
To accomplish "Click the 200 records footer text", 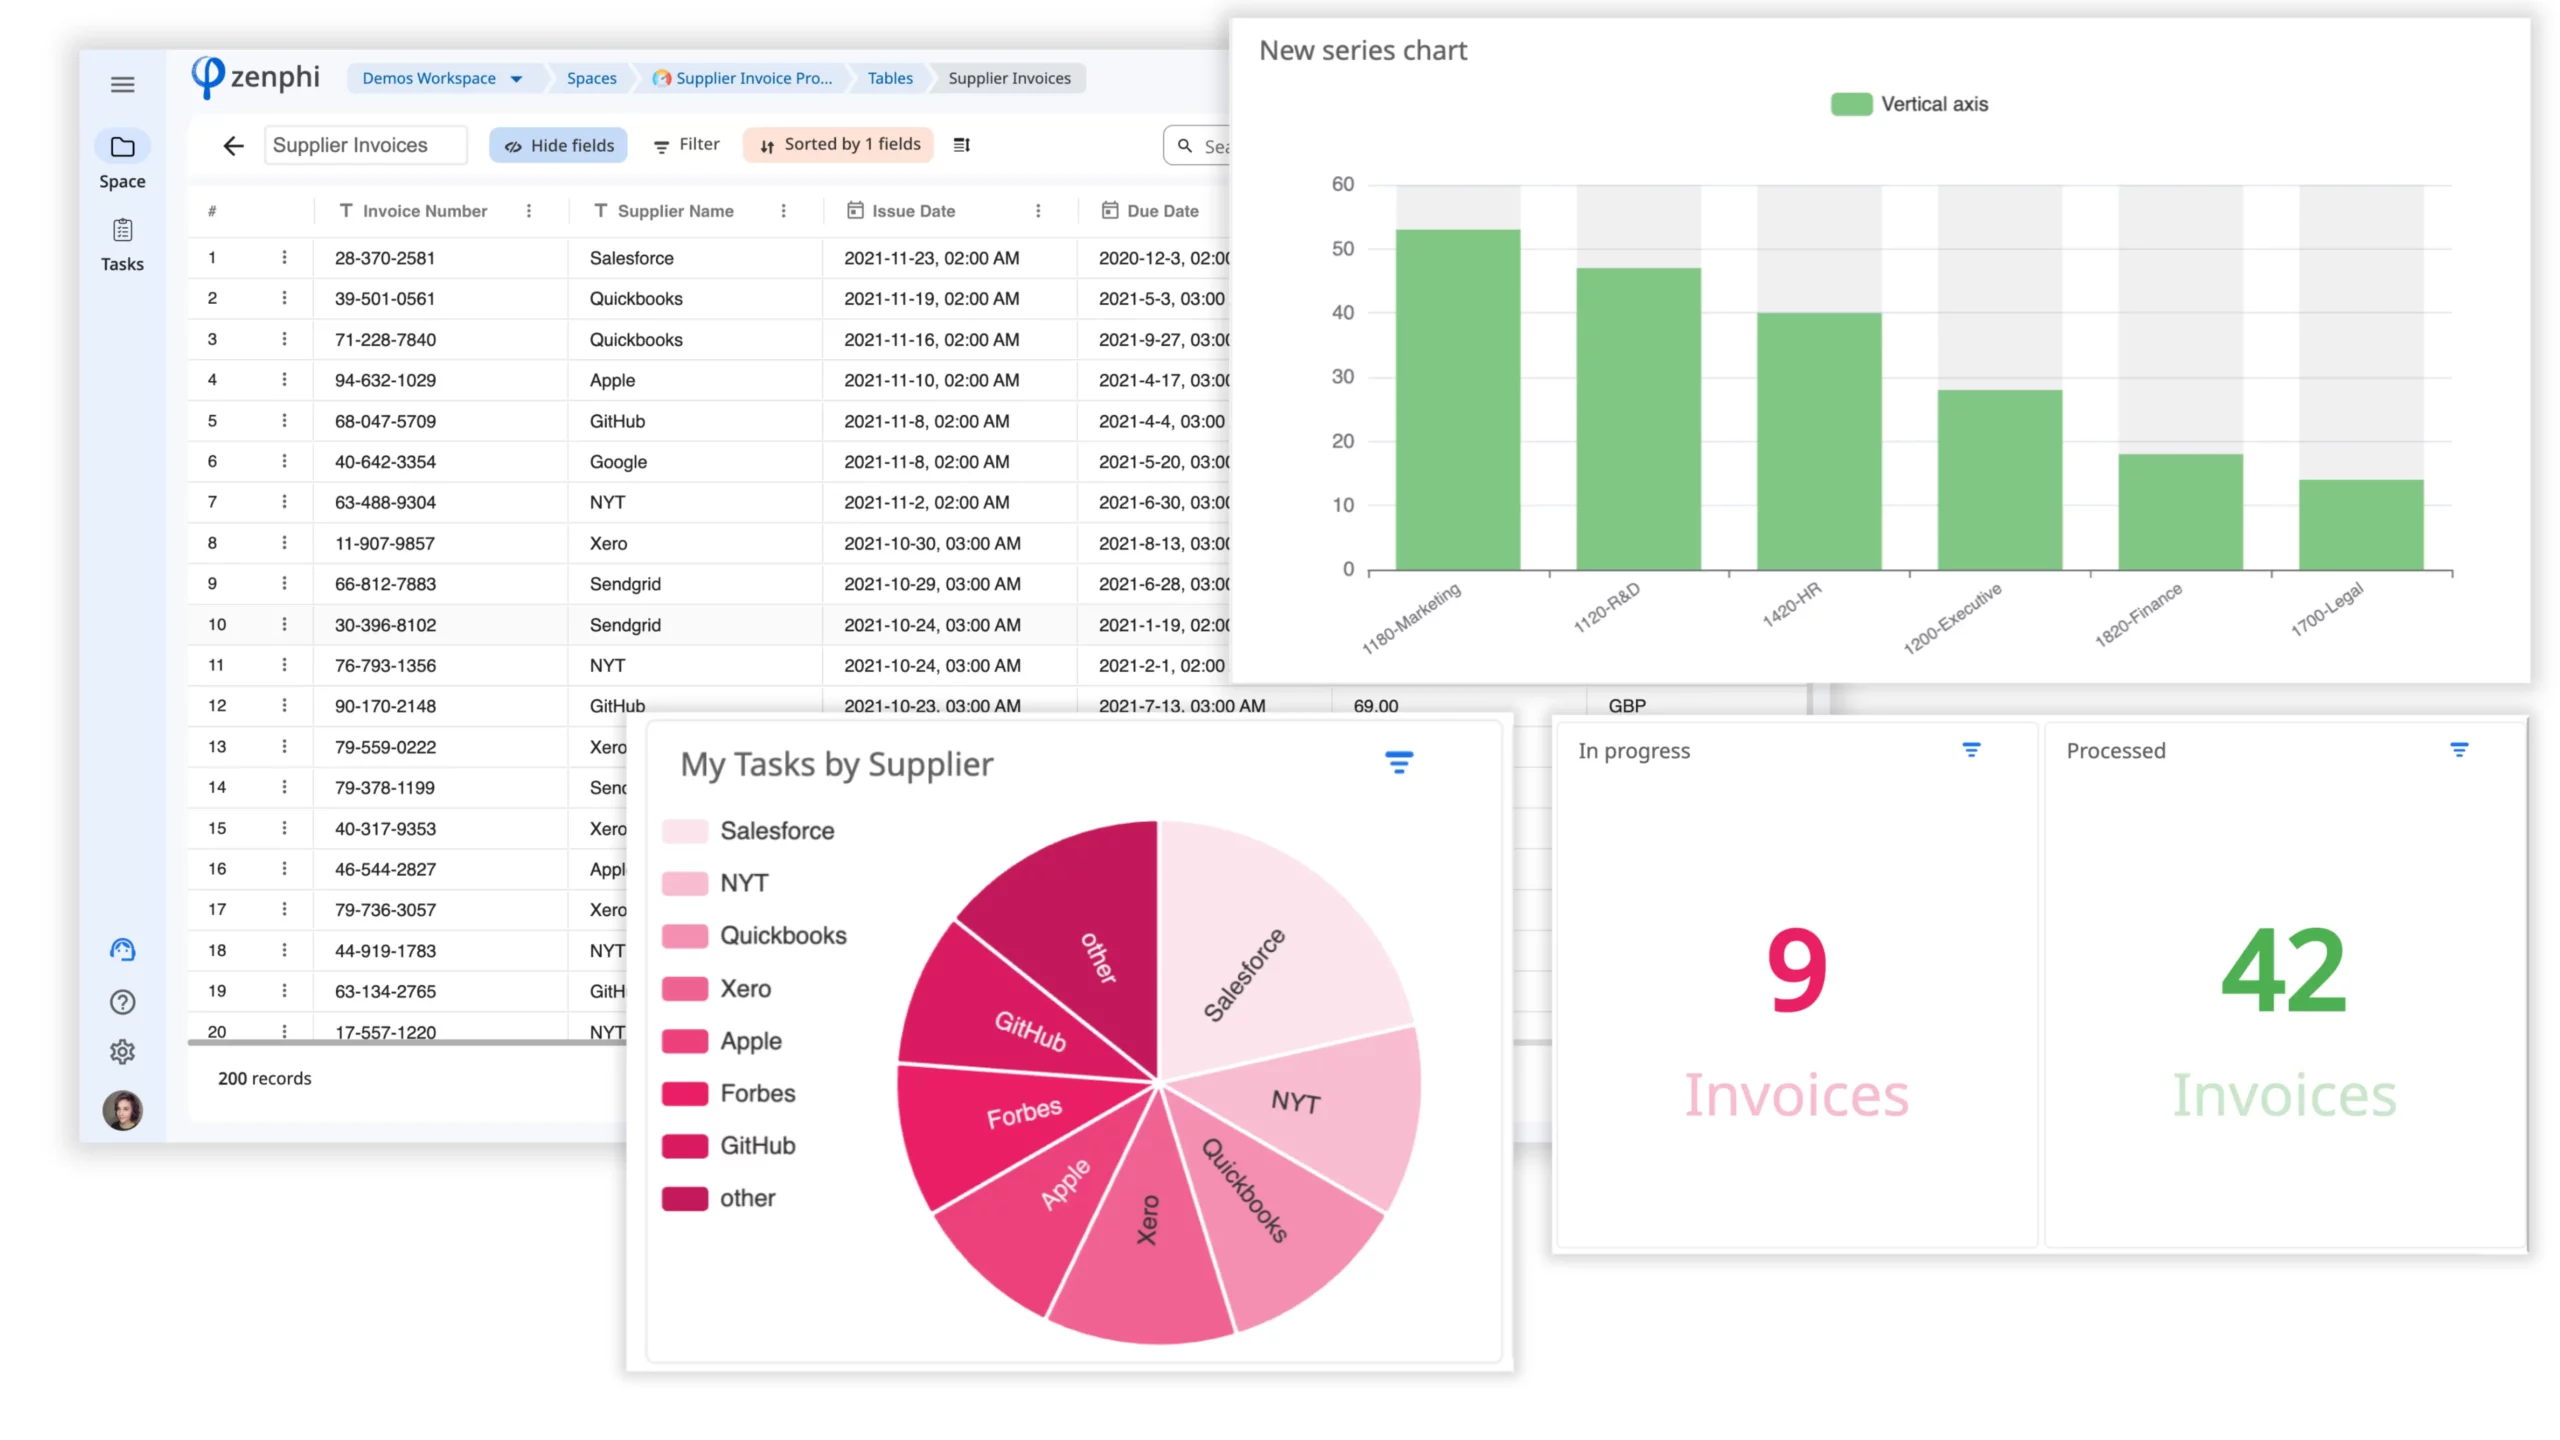I will click(x=264, y=1078).
